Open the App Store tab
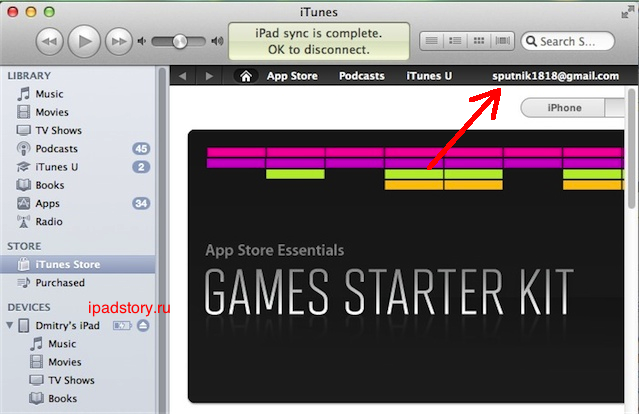This screenshot has height=414, width=639. point(292,76)
